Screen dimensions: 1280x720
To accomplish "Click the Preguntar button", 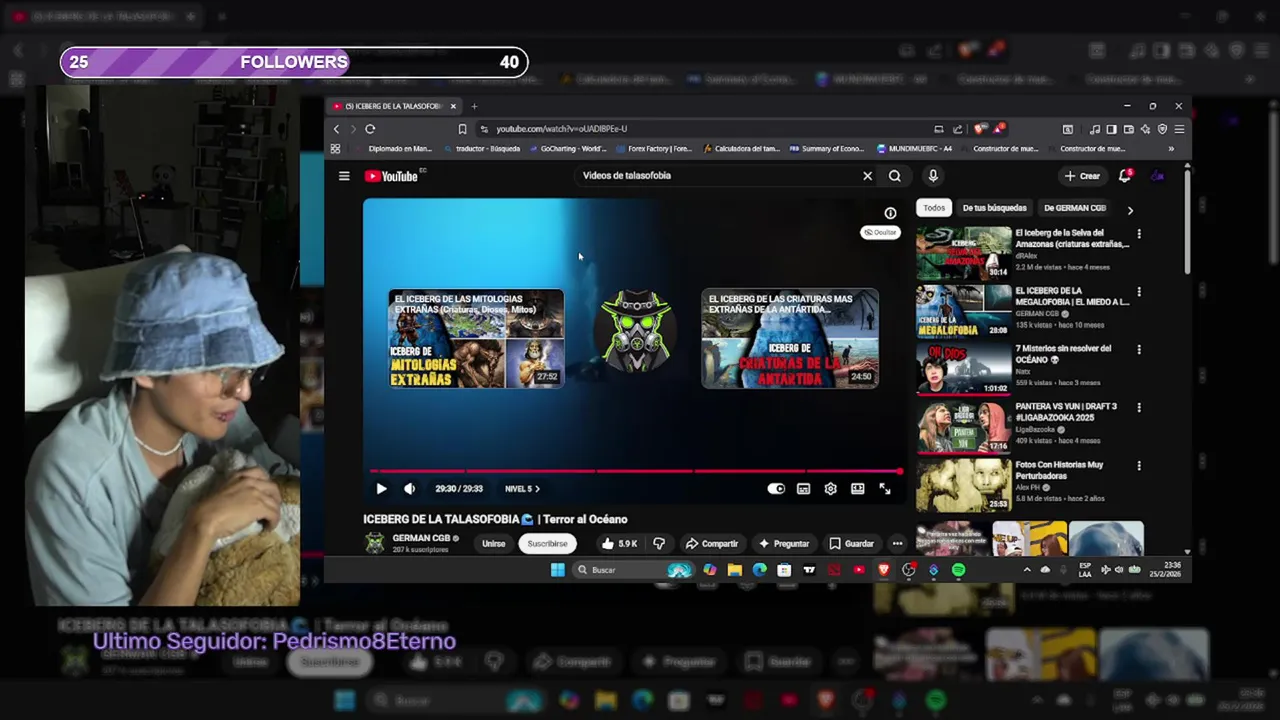I will pyautogui.click(x=784, y=544).
